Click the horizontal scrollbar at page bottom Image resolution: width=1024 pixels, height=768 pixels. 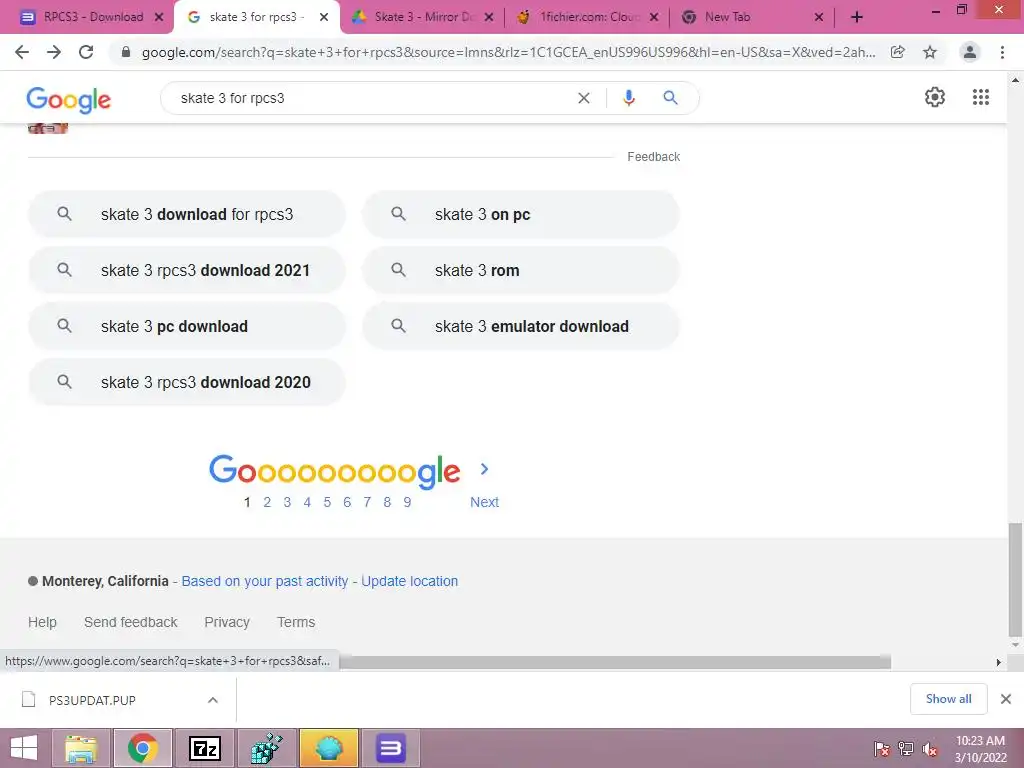click(615, 662)
